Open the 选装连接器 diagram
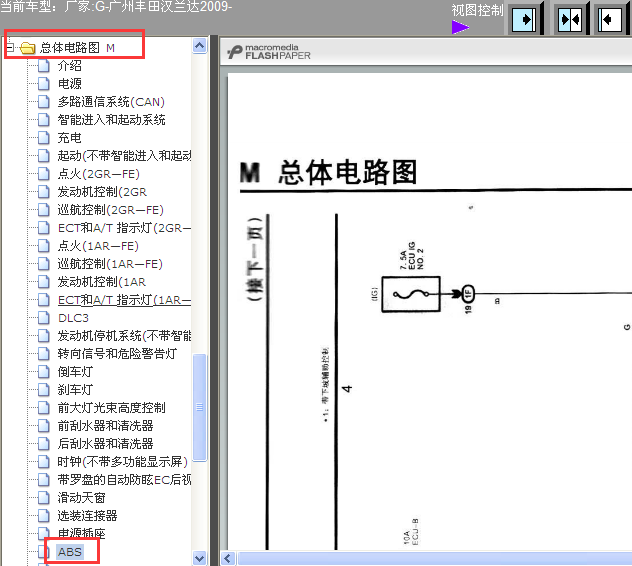This screenshot has height=566, width=632. (87, 516)
